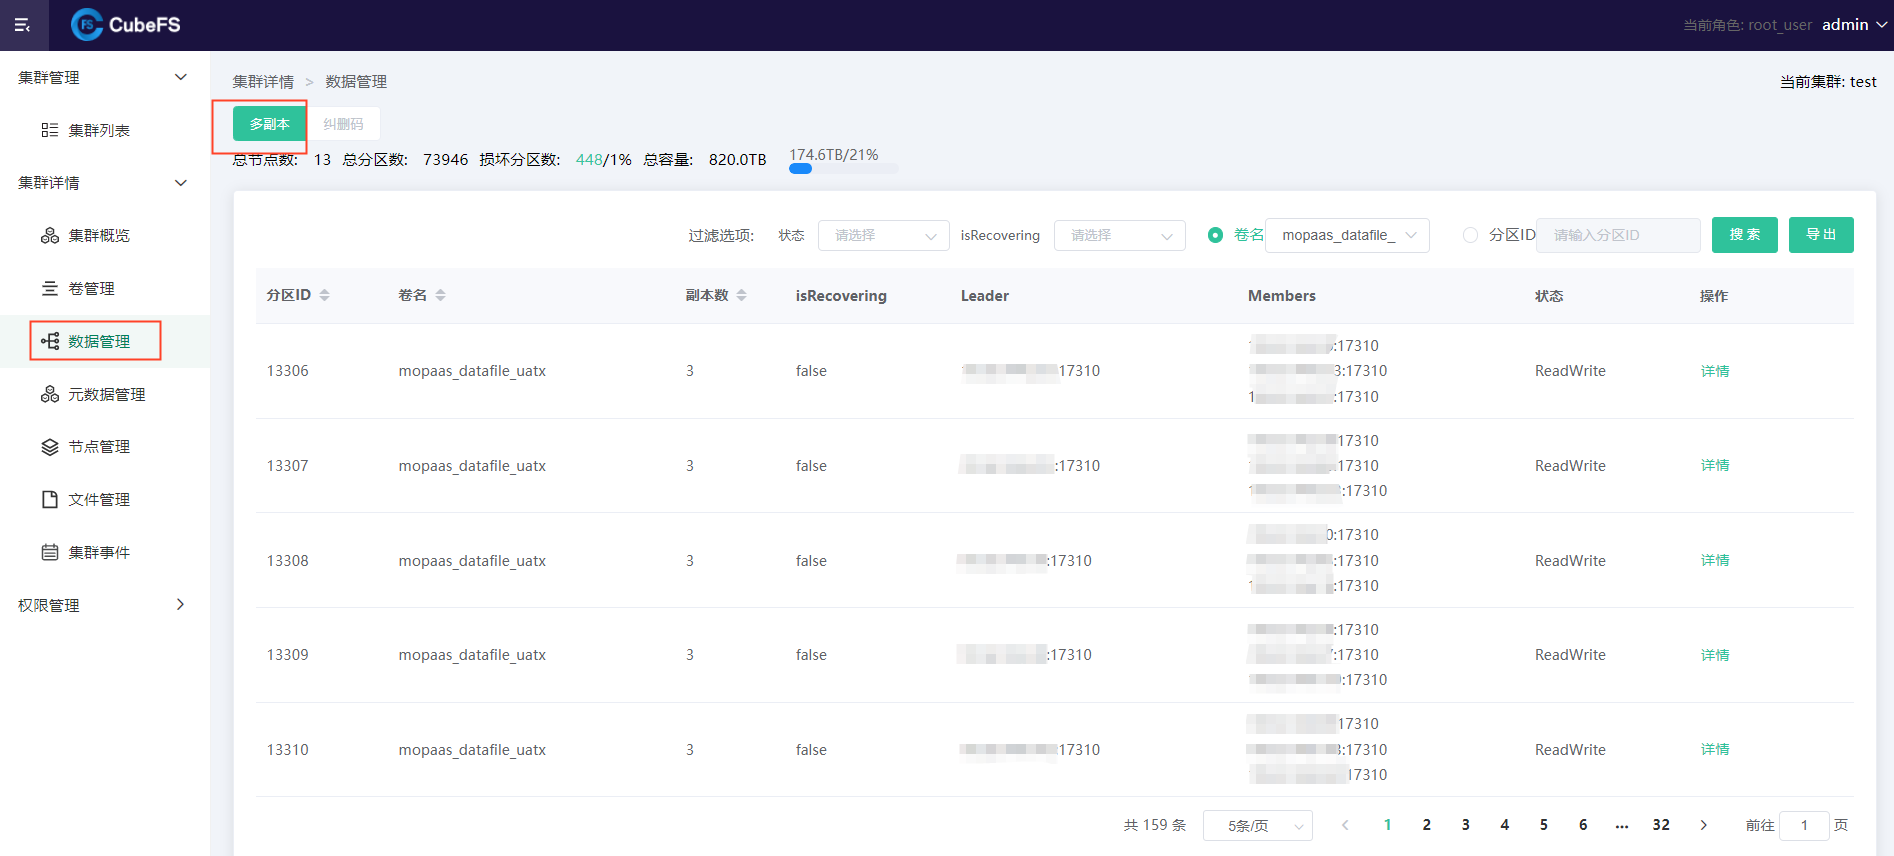Click the 数据管理 tree icon
The width and height of the screenshot is (1894, 856).
[50, 341]
